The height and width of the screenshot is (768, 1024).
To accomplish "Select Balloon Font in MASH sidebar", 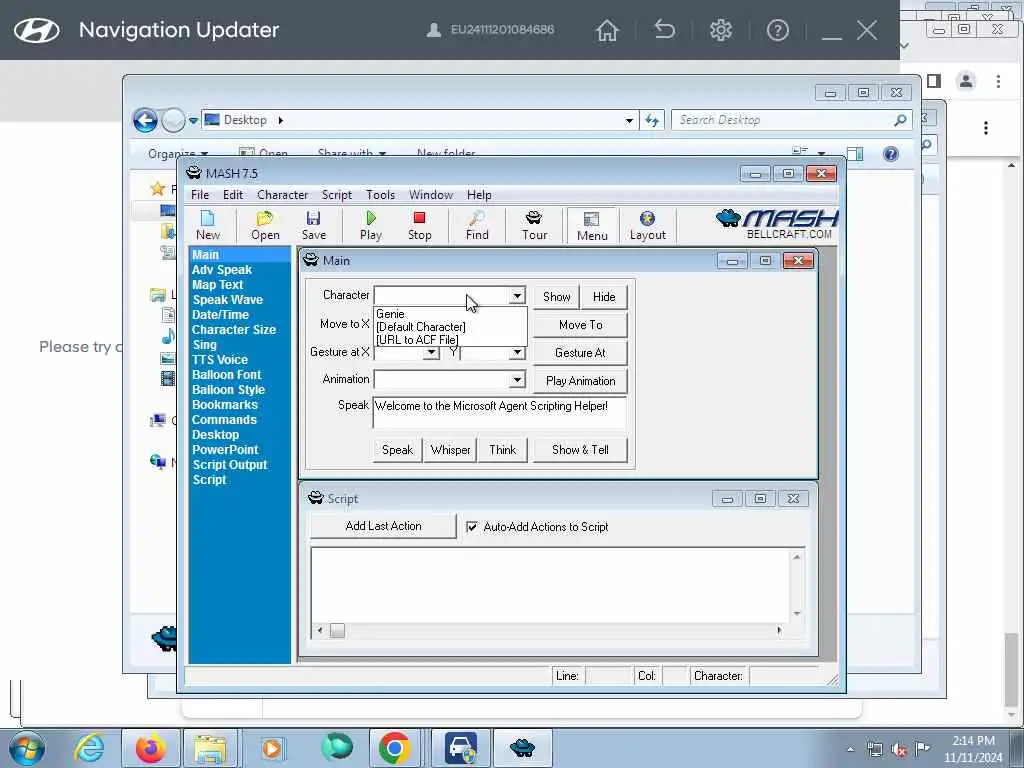I will [227, 375].
